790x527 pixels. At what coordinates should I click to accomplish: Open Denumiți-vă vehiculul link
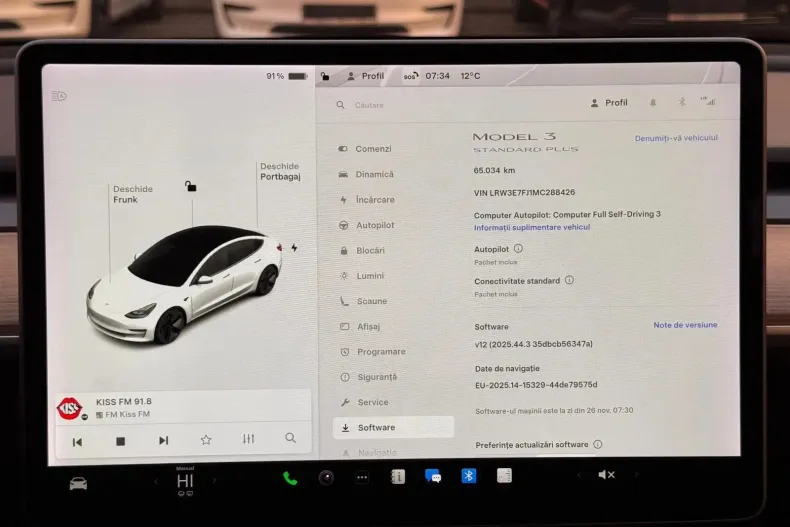676,138
